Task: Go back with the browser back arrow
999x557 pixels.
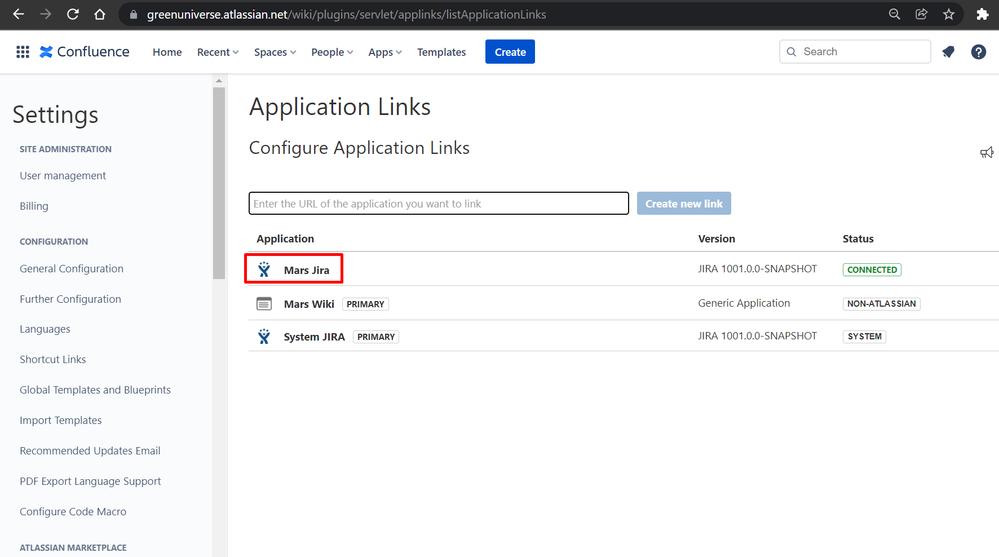Action: coord(18,14)
